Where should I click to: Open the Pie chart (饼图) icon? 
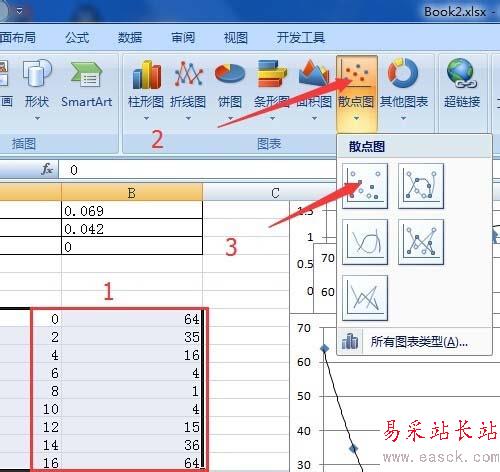[230, 74]
